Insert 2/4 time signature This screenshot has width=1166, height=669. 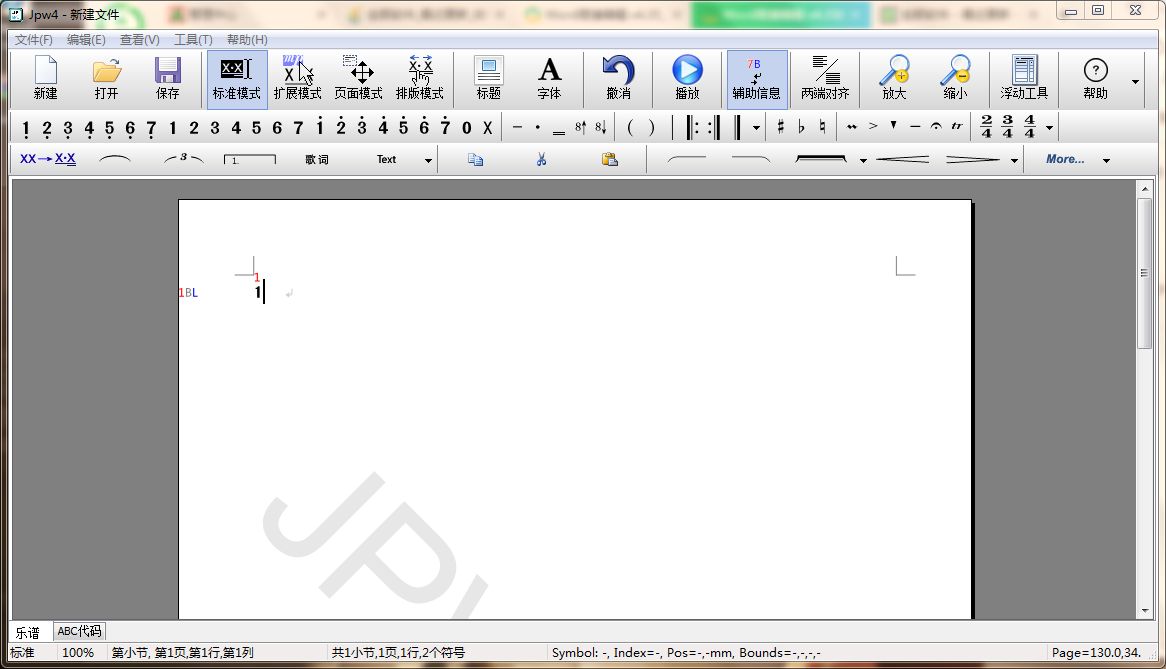pos(986,126)
